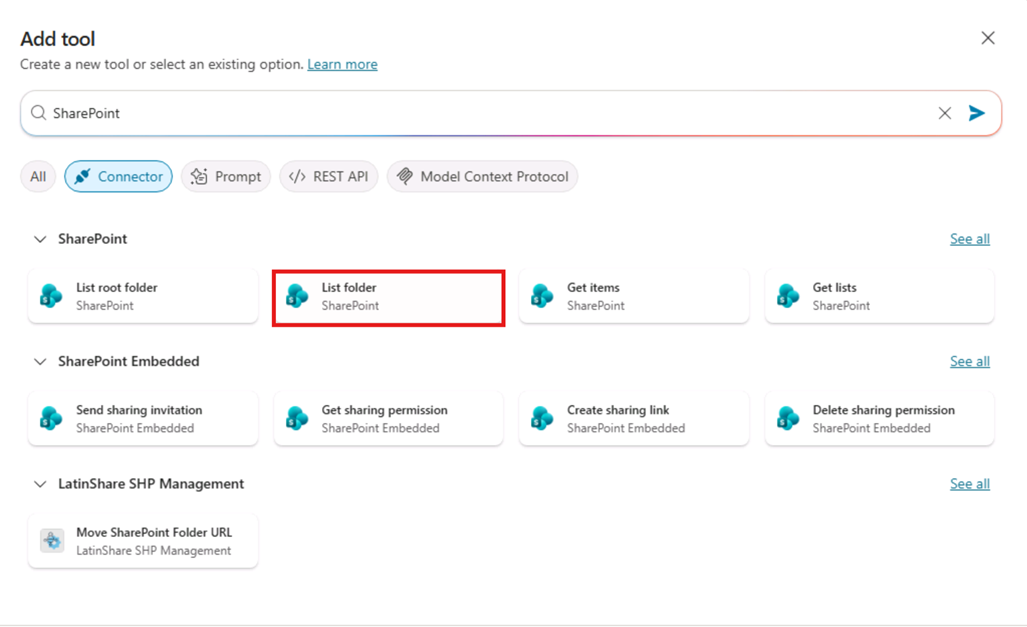
Task: Click the plug icon in Connector filter
Action: [83, 176]
